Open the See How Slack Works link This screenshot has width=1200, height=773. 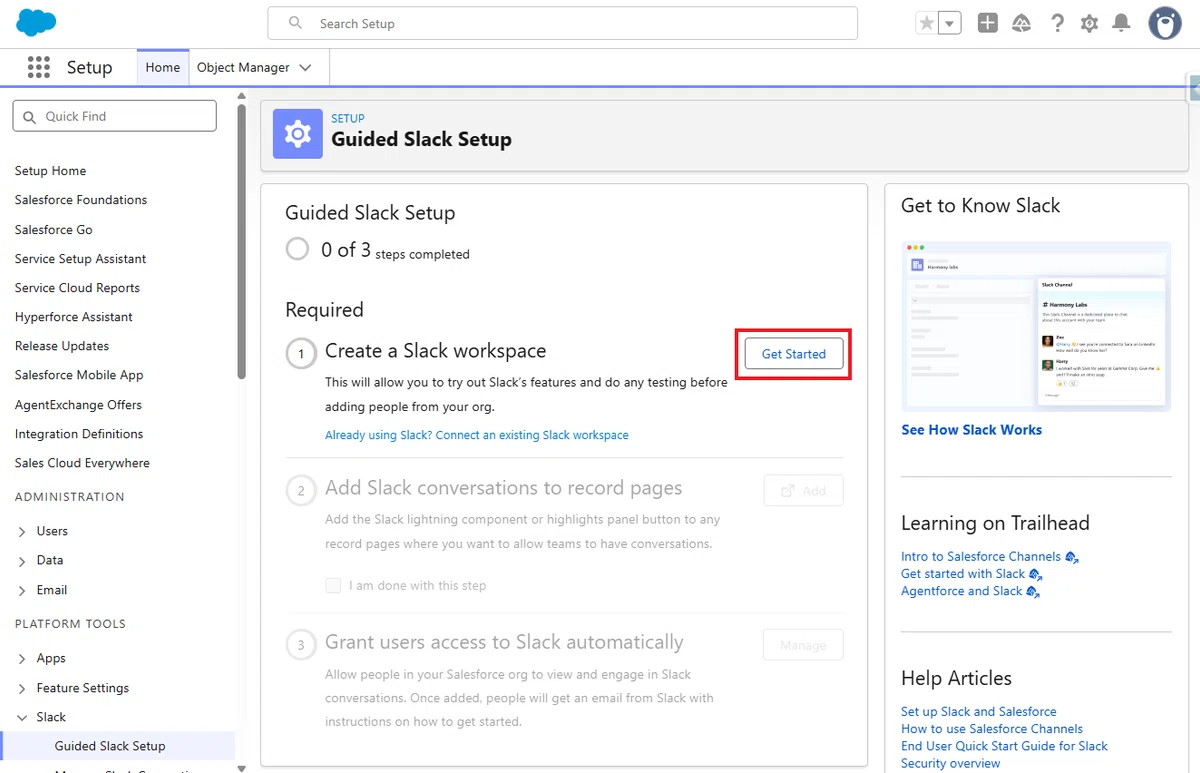(971, 430)
